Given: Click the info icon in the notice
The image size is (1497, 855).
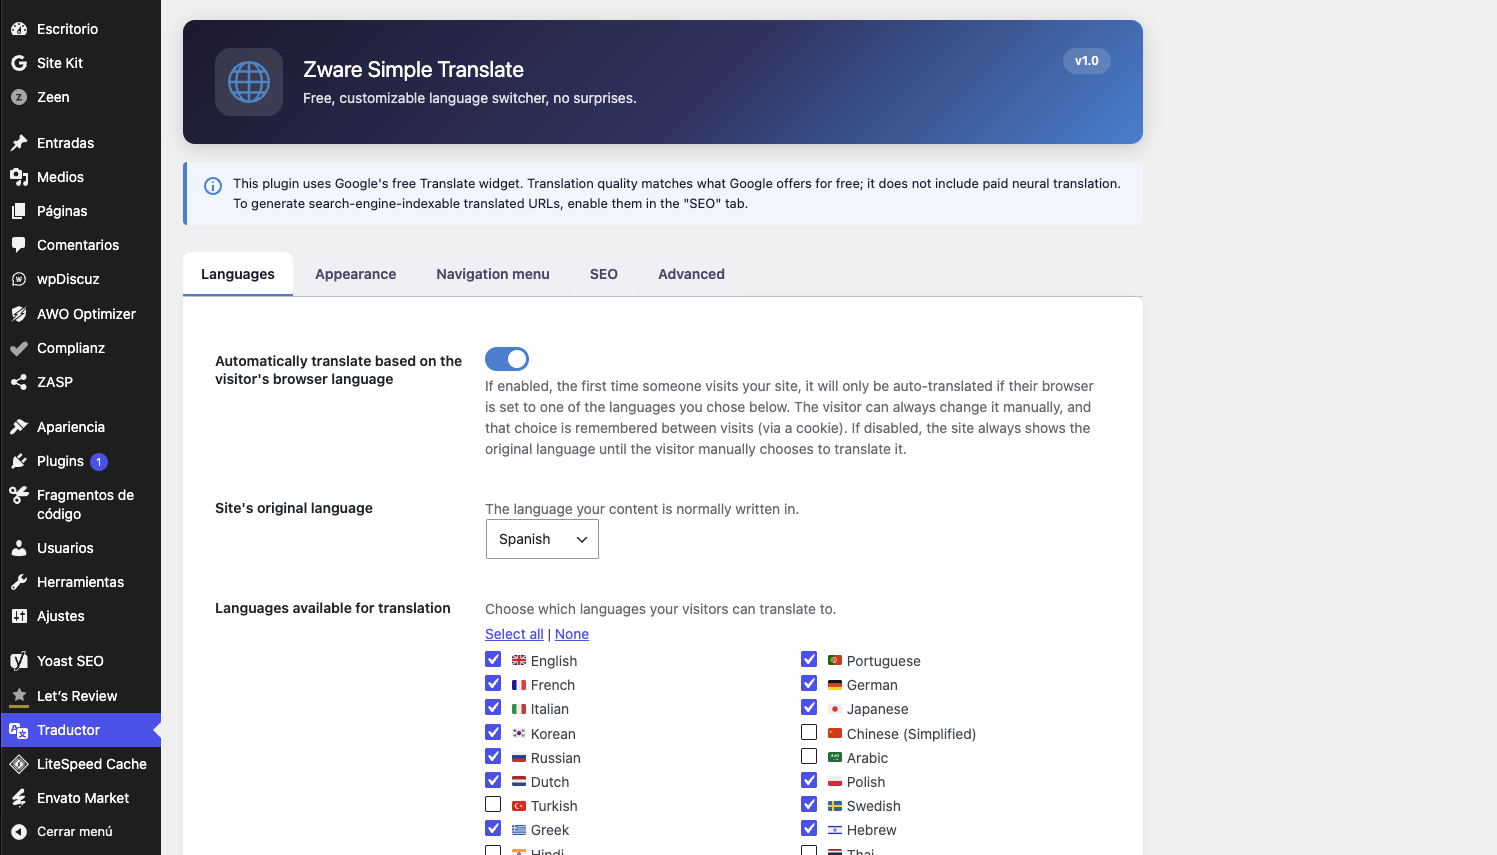Looking at the screenshot, I should [x=213, y=186].
